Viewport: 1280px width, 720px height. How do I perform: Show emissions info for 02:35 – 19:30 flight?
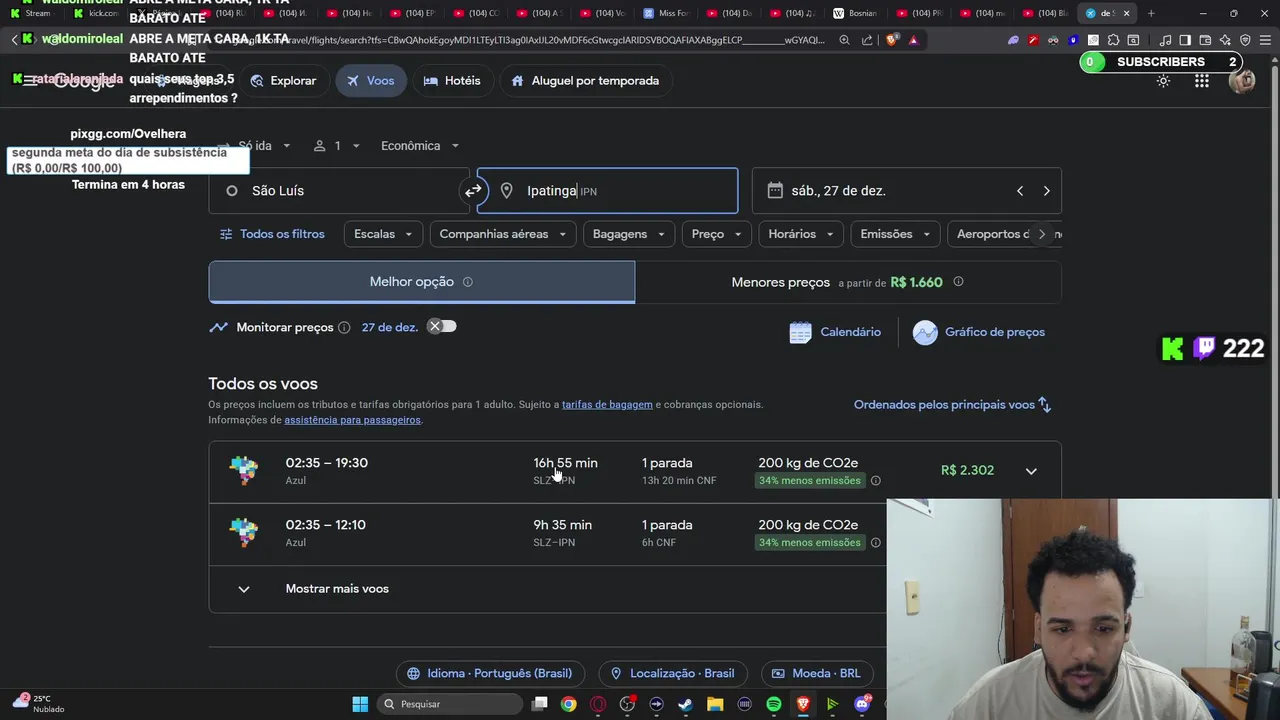pyautogui.click(x=876, y=481)
